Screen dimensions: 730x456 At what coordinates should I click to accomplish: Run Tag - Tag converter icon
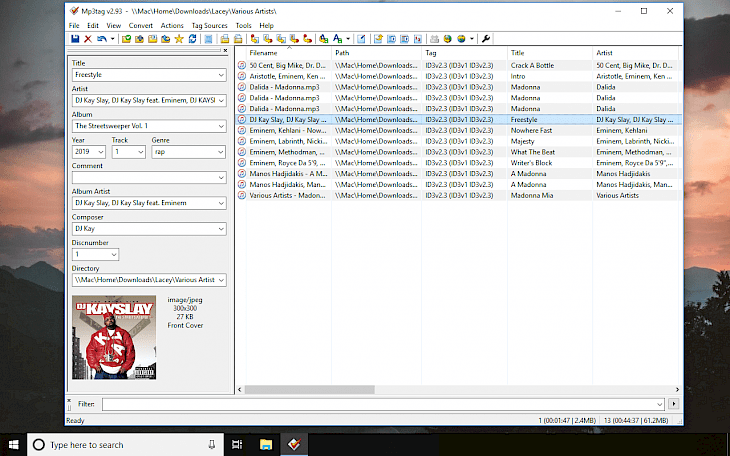pyautogui.click(x=307, y=39)
